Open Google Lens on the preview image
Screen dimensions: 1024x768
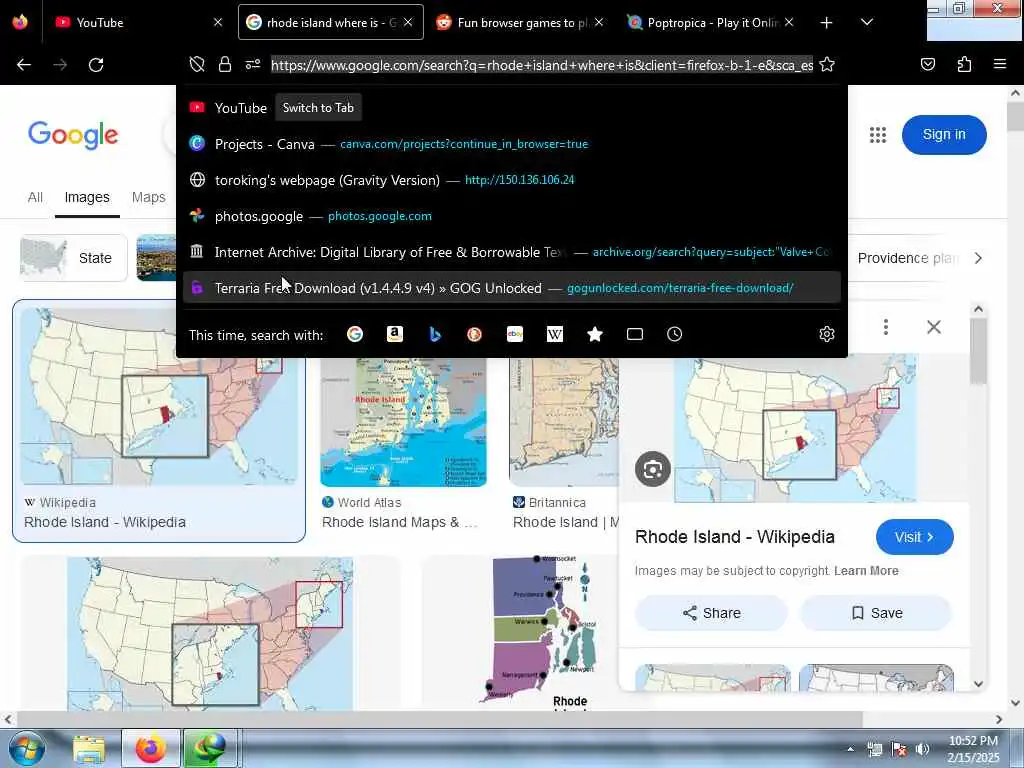(x=652, y=468)
